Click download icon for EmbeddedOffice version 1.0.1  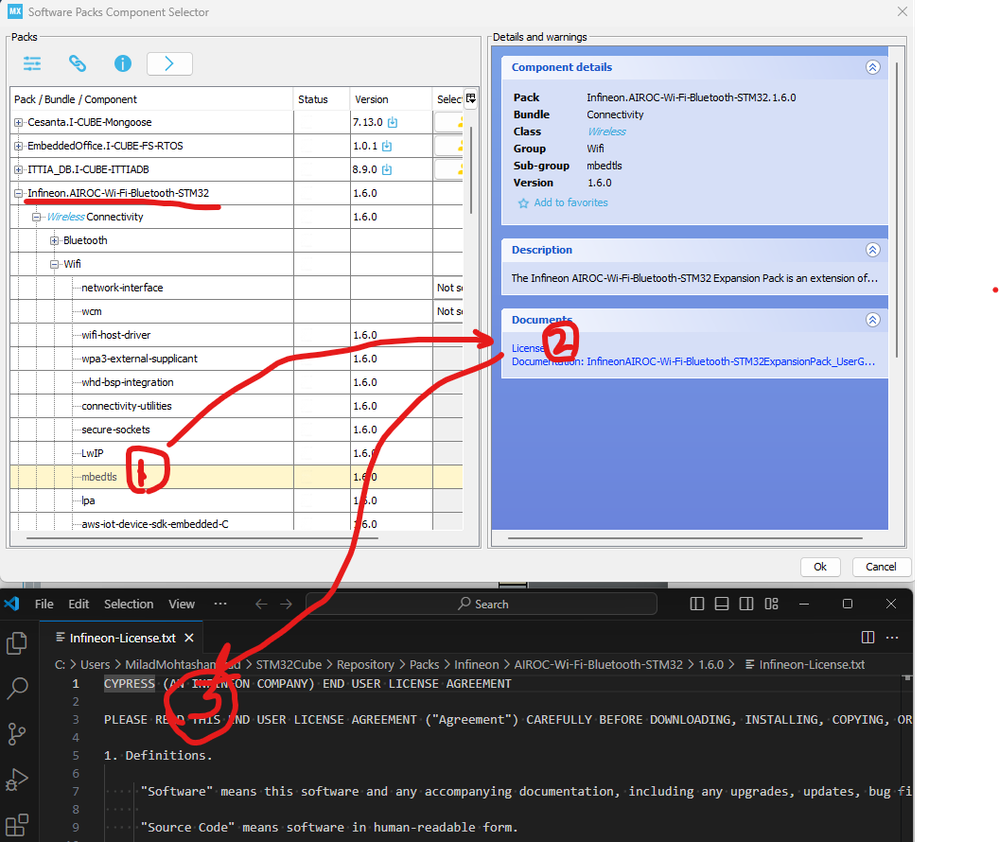[387, 146]
